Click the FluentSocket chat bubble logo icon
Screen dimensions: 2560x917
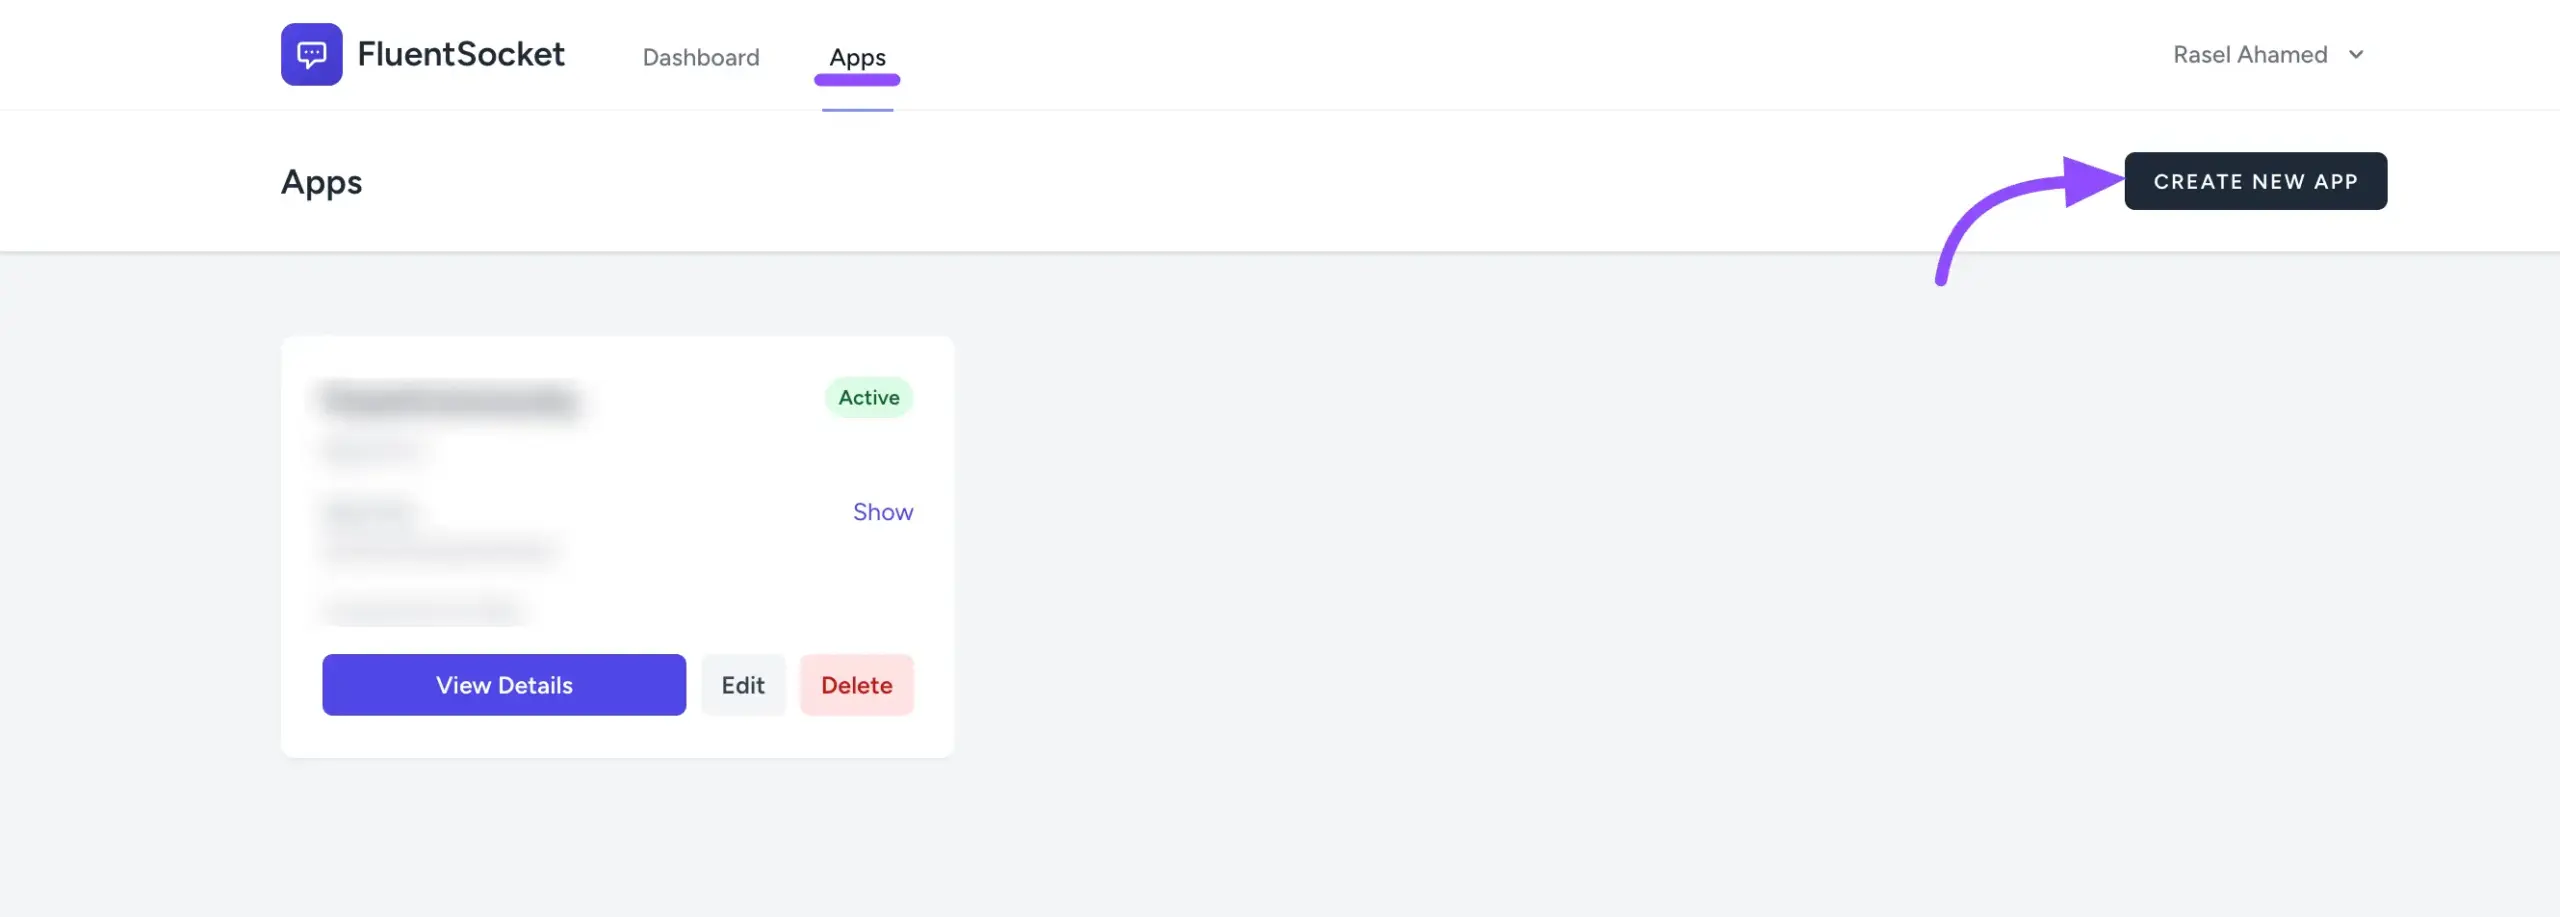[x=311, y=54]
